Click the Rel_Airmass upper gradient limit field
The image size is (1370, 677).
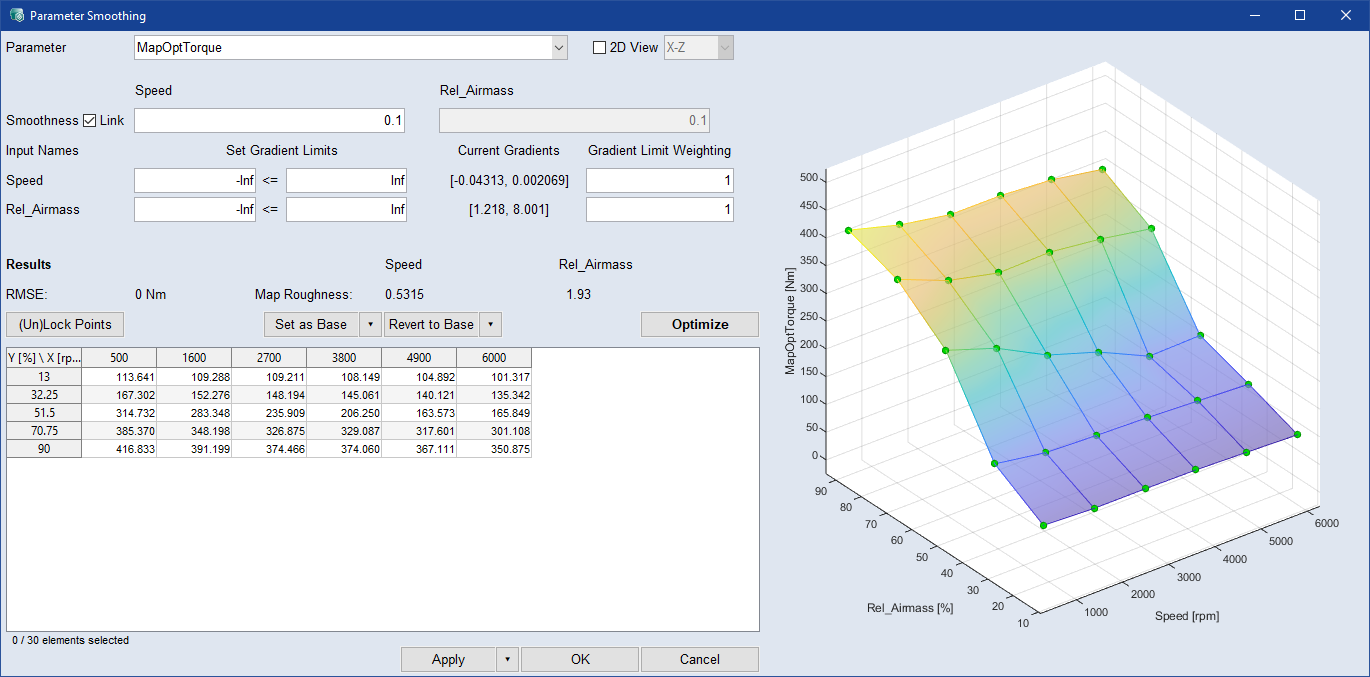(x=346, y=210)
